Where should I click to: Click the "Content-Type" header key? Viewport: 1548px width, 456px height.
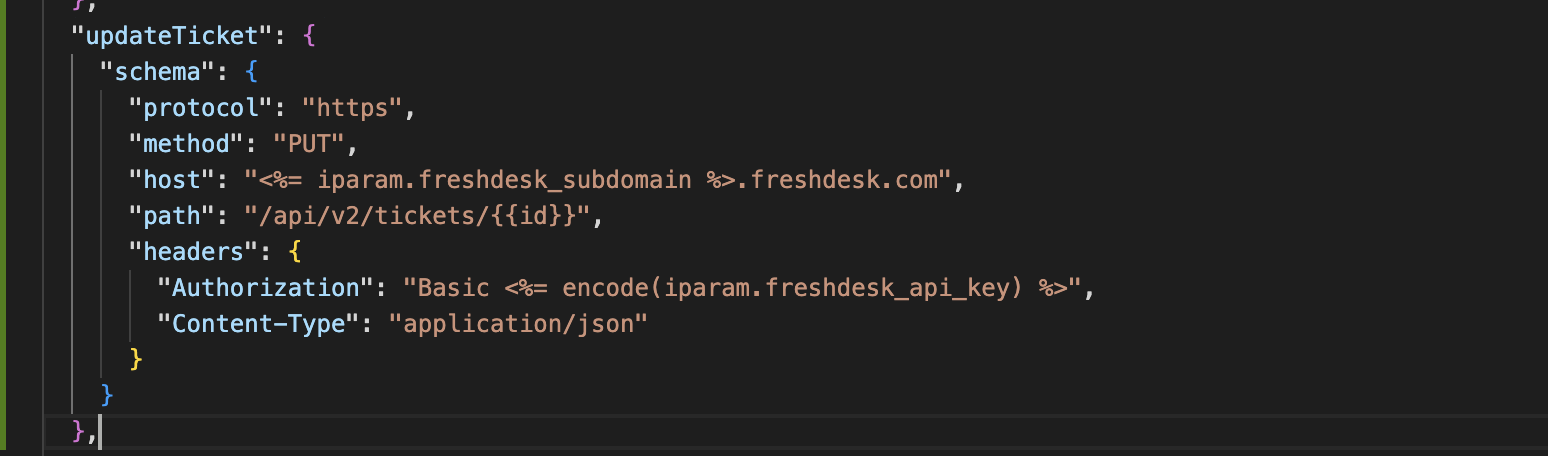[x=258, y=325]
